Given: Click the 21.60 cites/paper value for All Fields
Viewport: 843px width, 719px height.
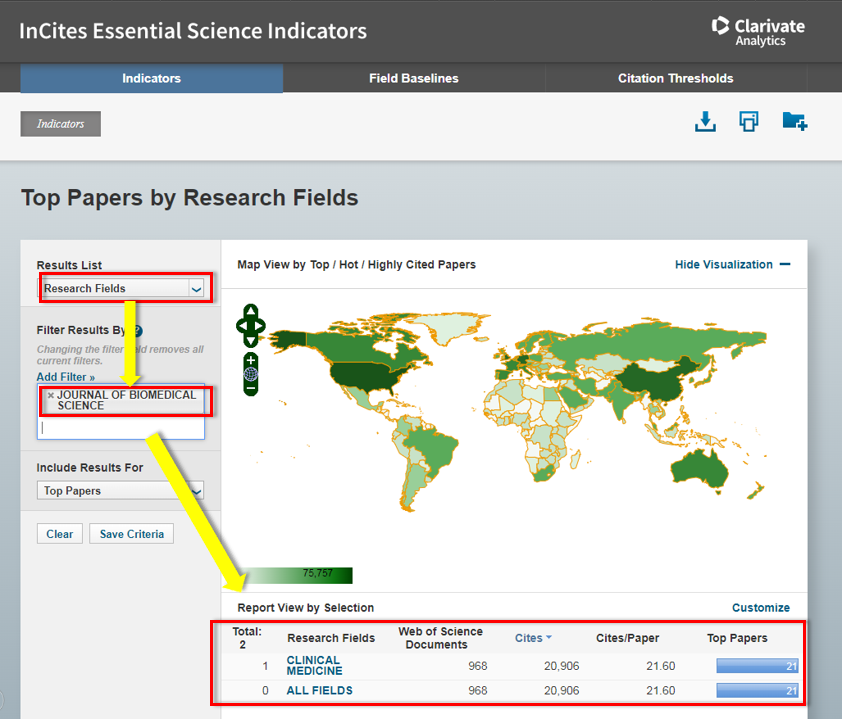Looking at the screenshot, I should click(660, 690).
